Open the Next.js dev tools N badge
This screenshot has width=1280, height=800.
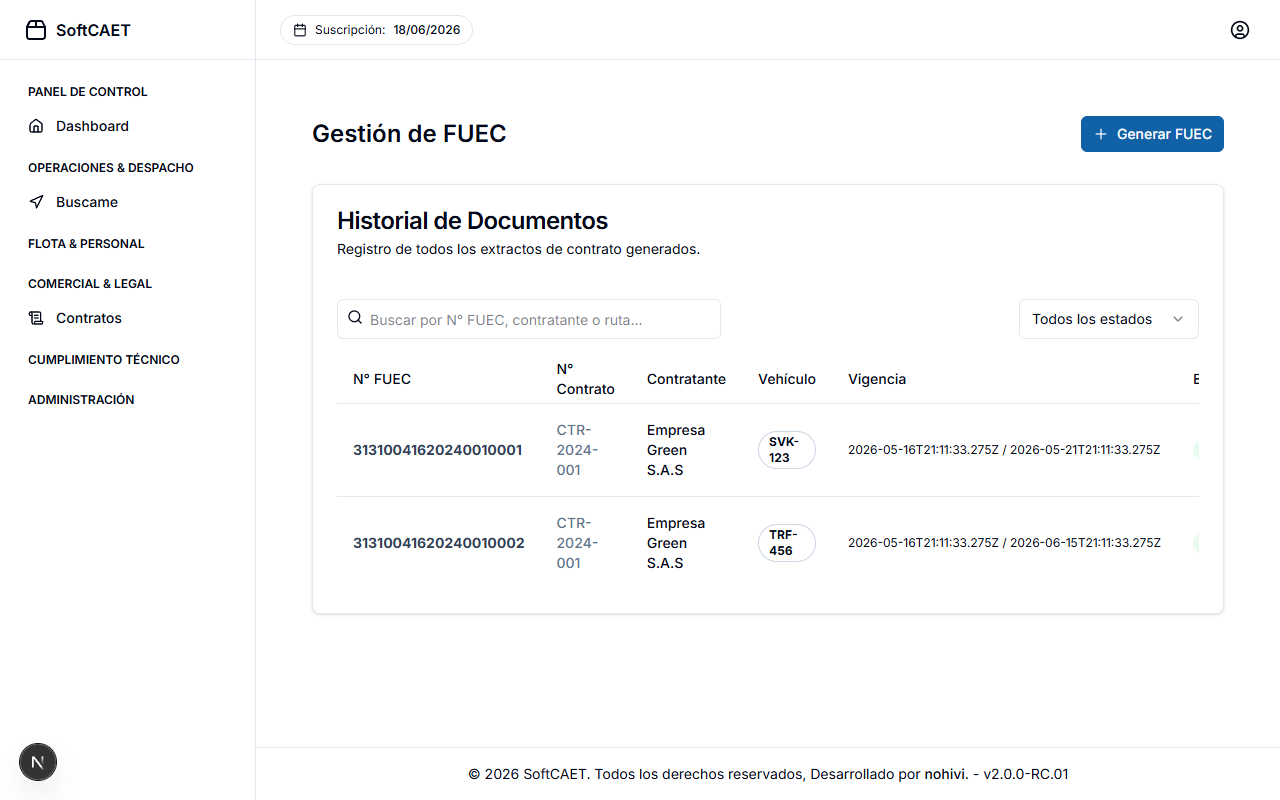click(x=38, y=762)
